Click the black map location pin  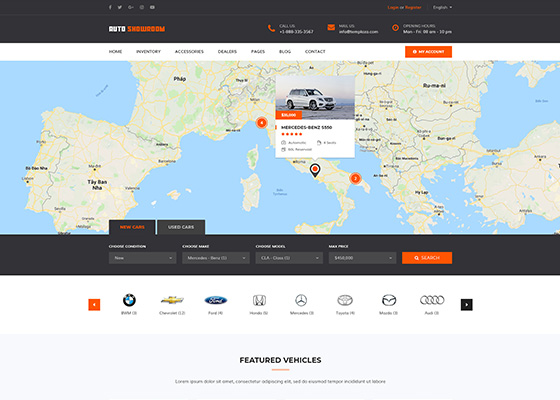315,171
